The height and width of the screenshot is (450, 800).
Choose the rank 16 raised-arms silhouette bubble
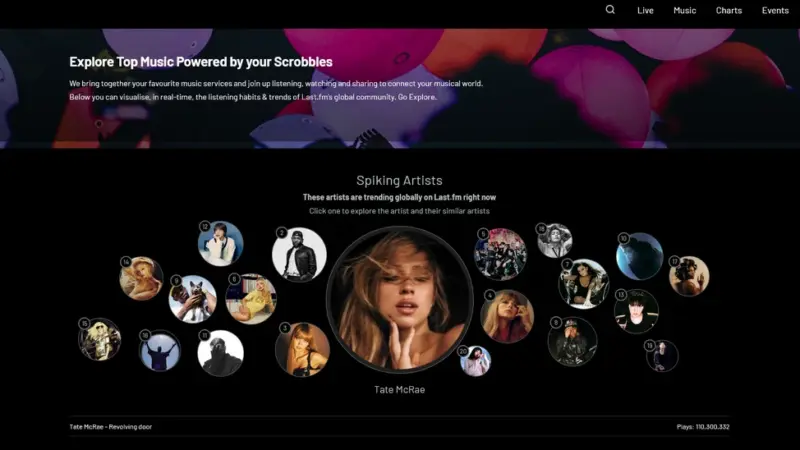point(159,351)
